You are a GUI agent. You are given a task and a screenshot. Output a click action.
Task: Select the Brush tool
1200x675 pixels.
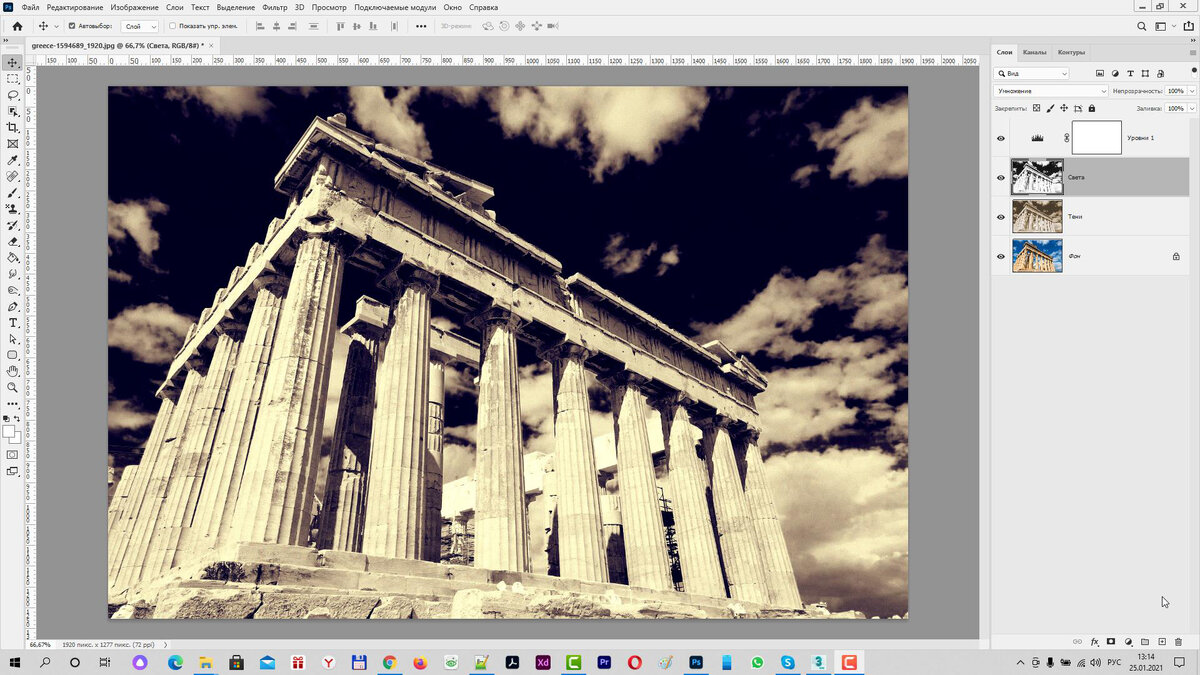[13, 192]
